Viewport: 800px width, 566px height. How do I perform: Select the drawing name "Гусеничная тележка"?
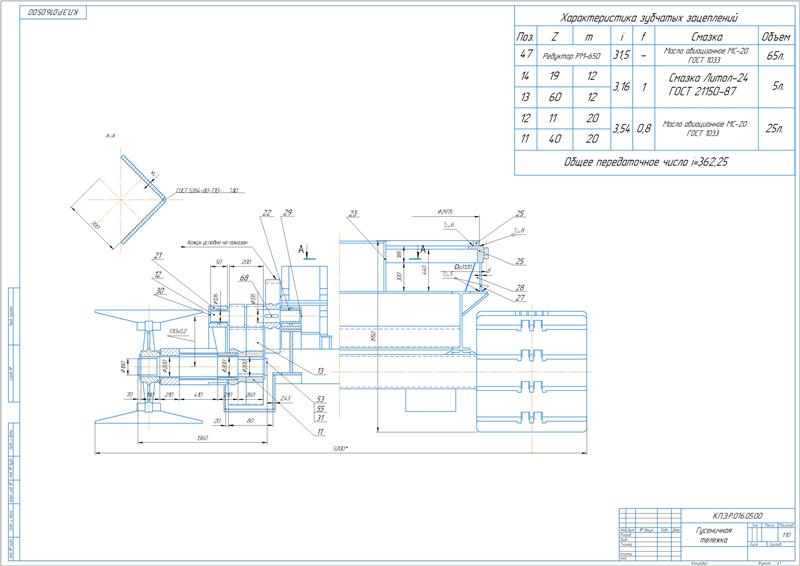[714, 535]
